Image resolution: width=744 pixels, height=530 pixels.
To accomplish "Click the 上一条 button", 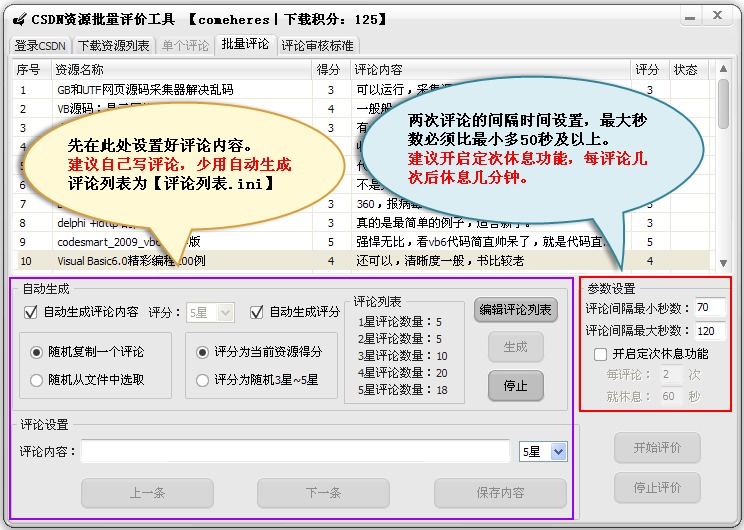I will [x=147, y=493].
